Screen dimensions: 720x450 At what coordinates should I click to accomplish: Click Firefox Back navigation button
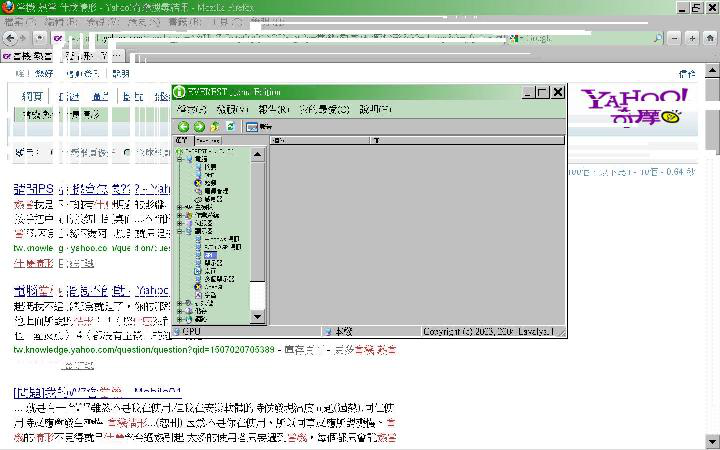[10, 38]
